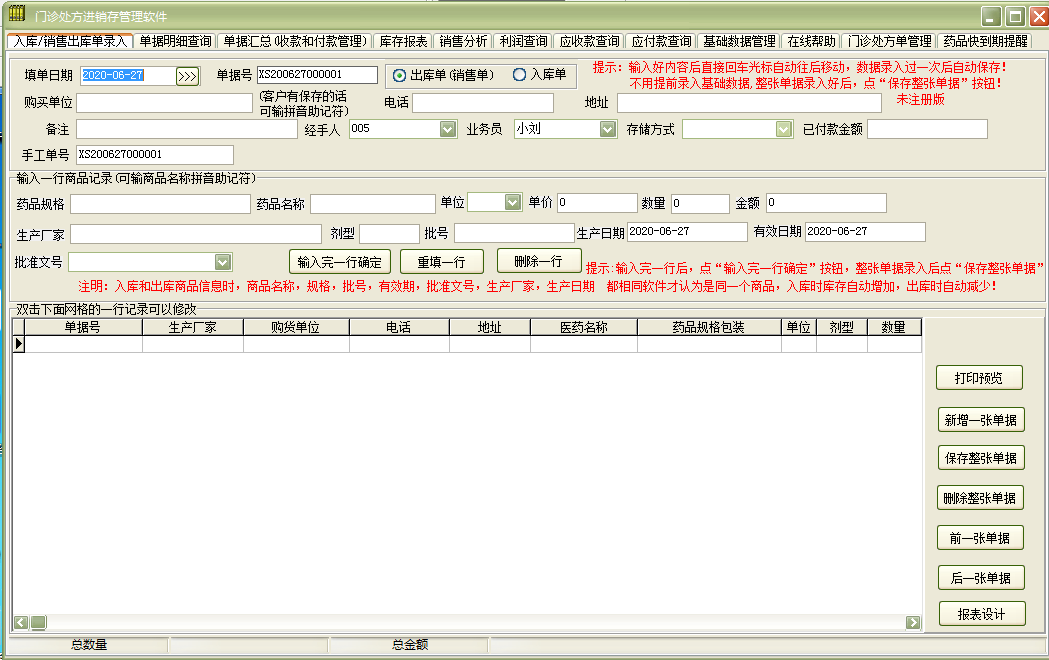Switch to the 库存报表 tab
Viewport: 1049px width, 660px height.
pos(403,41)
